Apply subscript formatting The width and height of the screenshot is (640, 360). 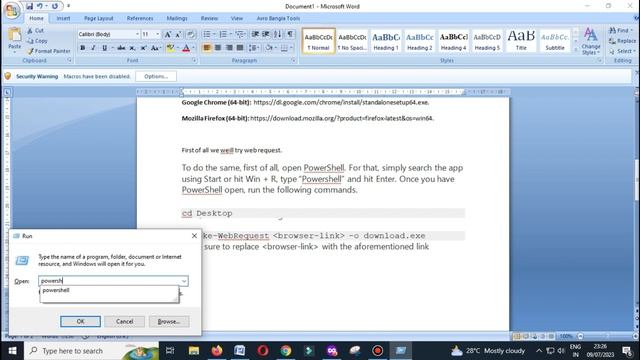[x=132, y=48]
